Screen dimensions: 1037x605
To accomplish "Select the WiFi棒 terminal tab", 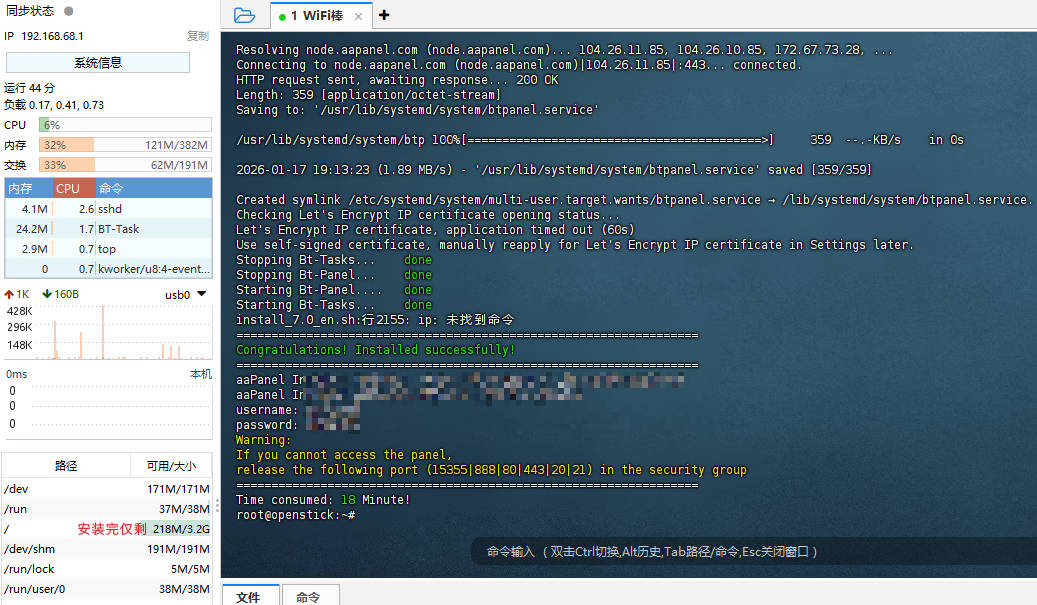I will pos(319,16).
